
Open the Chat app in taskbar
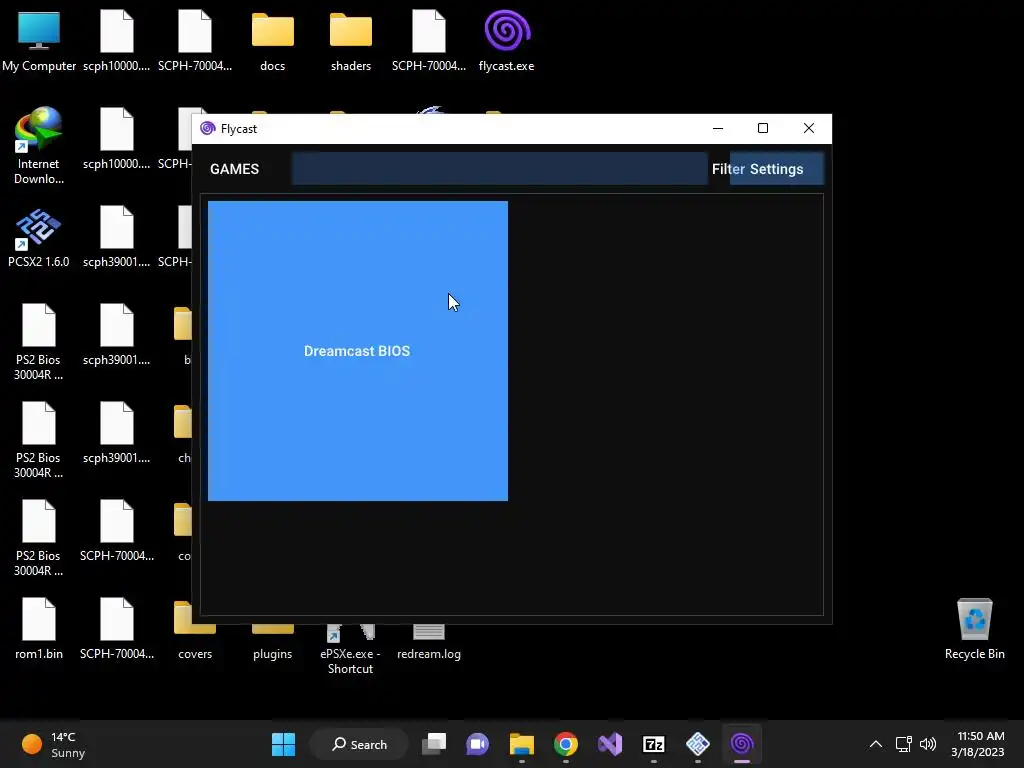tap(477, 744)
